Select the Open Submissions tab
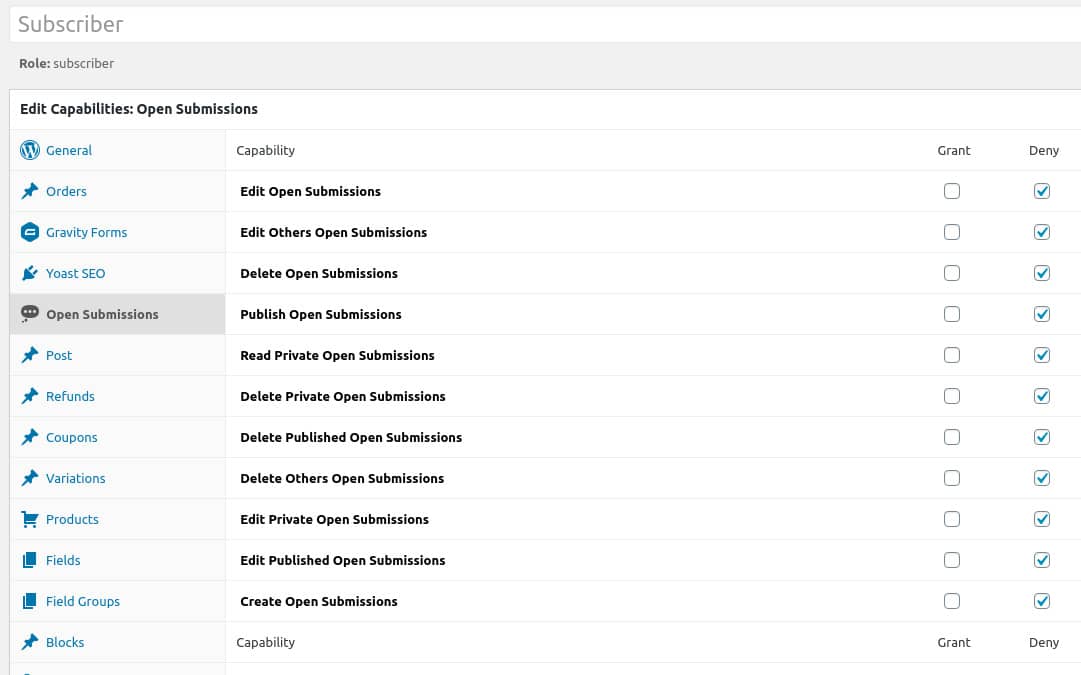The width and height of the screenshot is (1081, 675). pos(117,314)
